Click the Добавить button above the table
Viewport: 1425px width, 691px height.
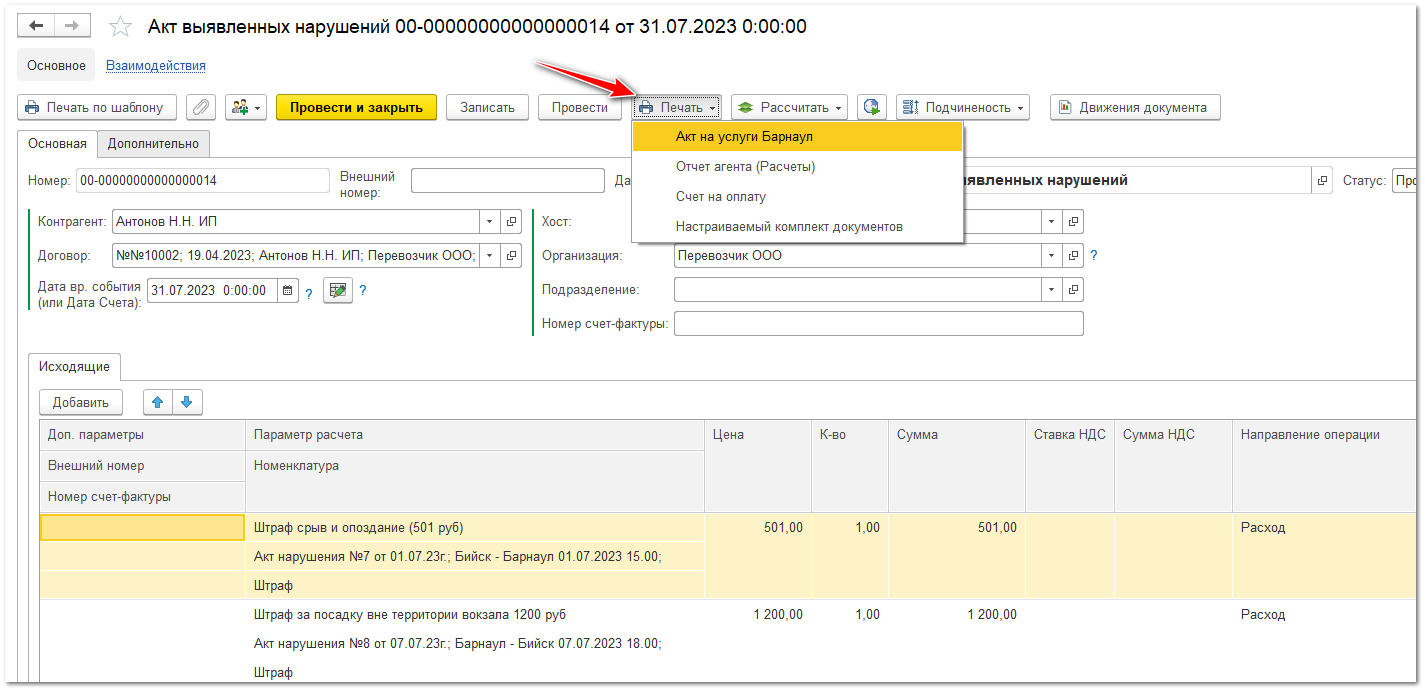[81, 402]
